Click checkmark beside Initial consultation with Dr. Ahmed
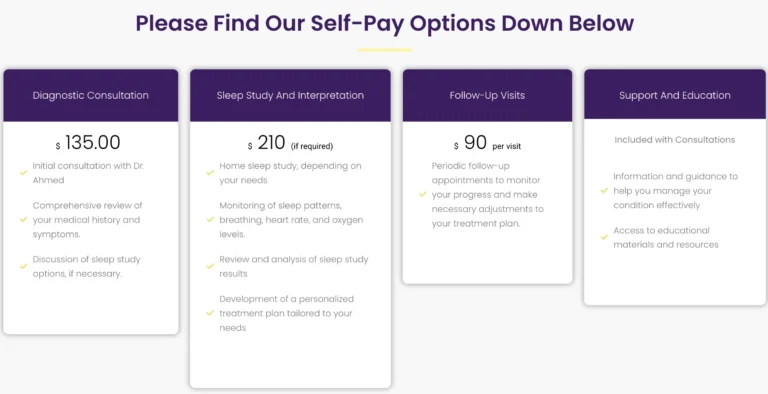Screen dimensions: 768x394 (x=23, y=173)
